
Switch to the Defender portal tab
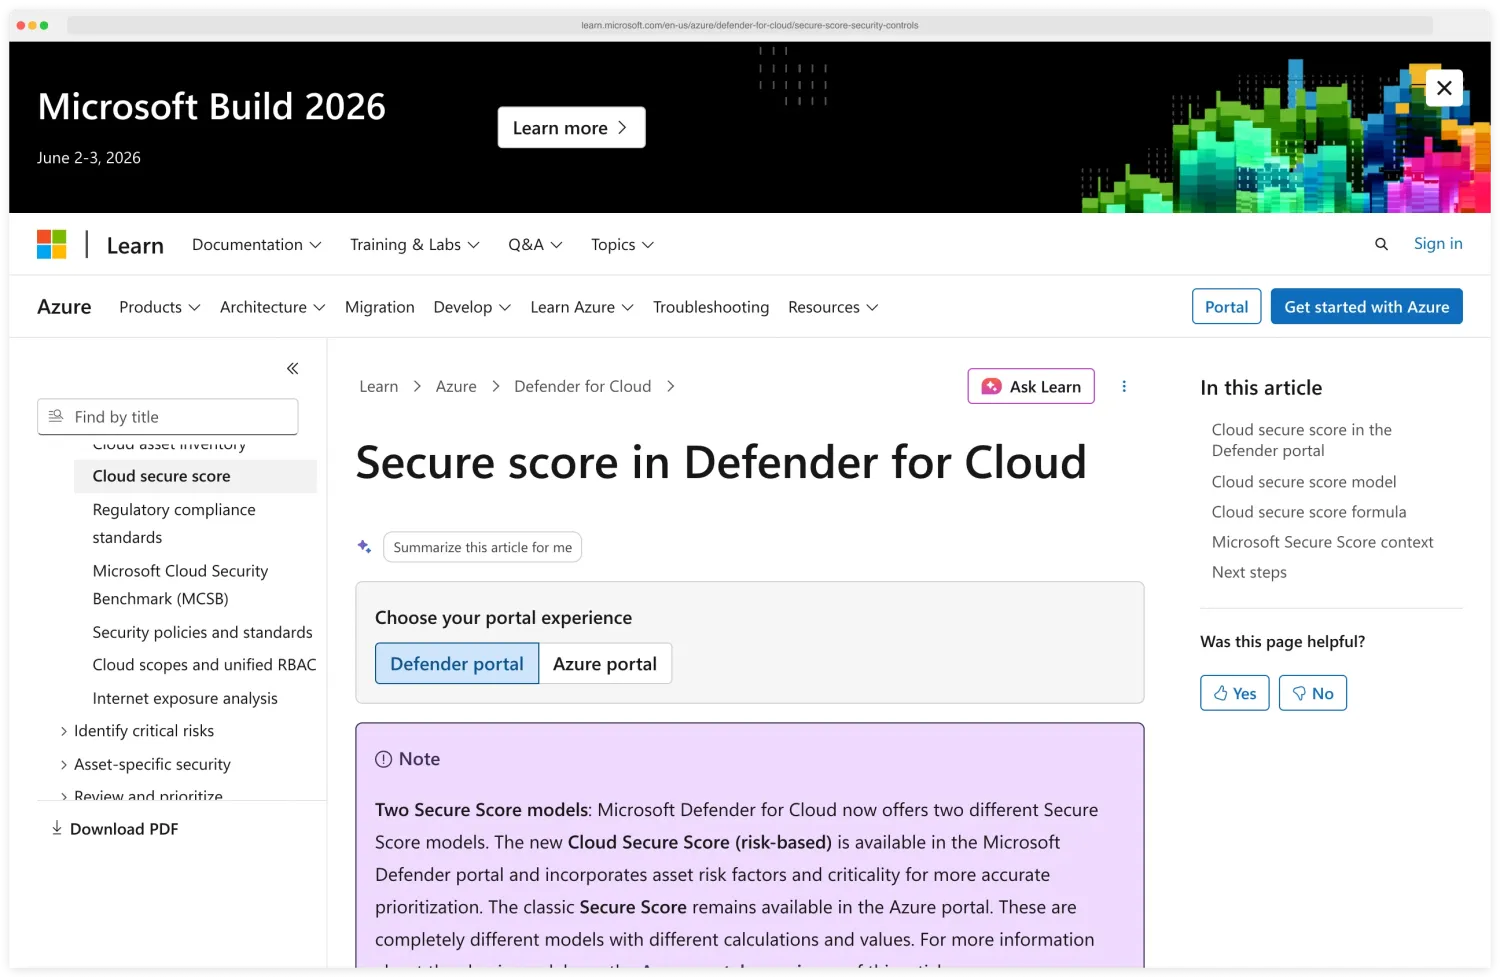pyautogui.click(x=457, y=664)
